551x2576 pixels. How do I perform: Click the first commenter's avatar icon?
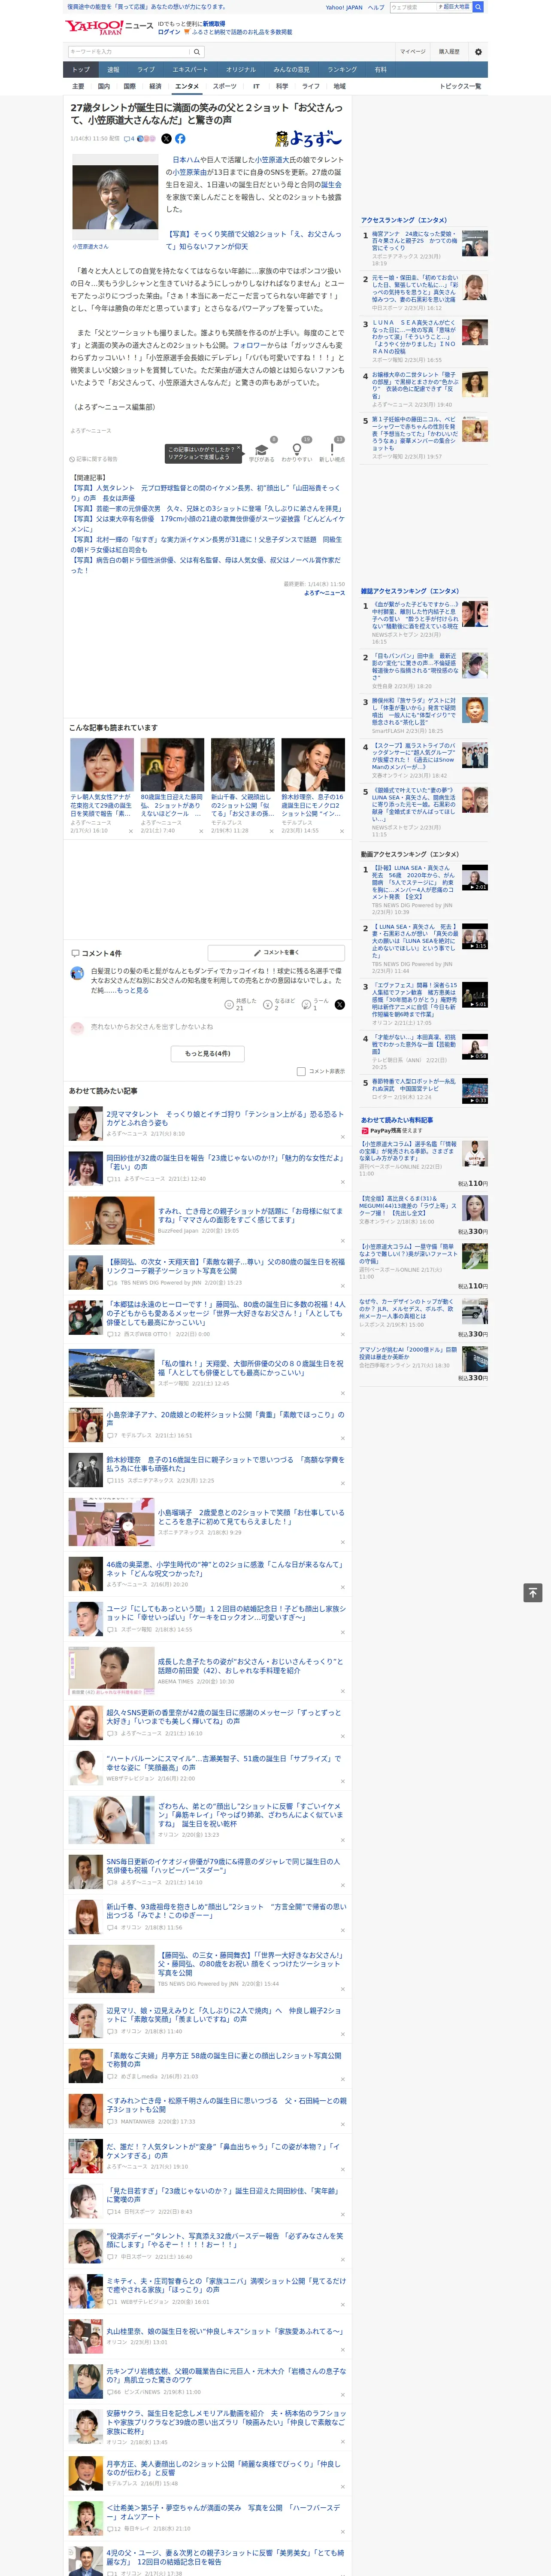77,973
